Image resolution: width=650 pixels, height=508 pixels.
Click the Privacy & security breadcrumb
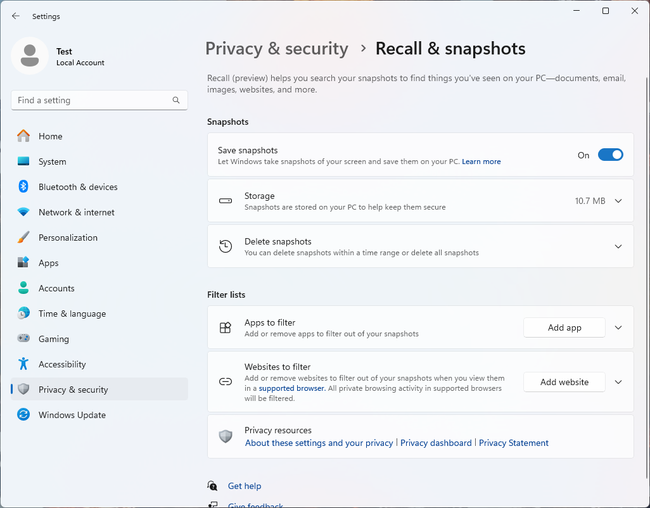coord(277,48)
